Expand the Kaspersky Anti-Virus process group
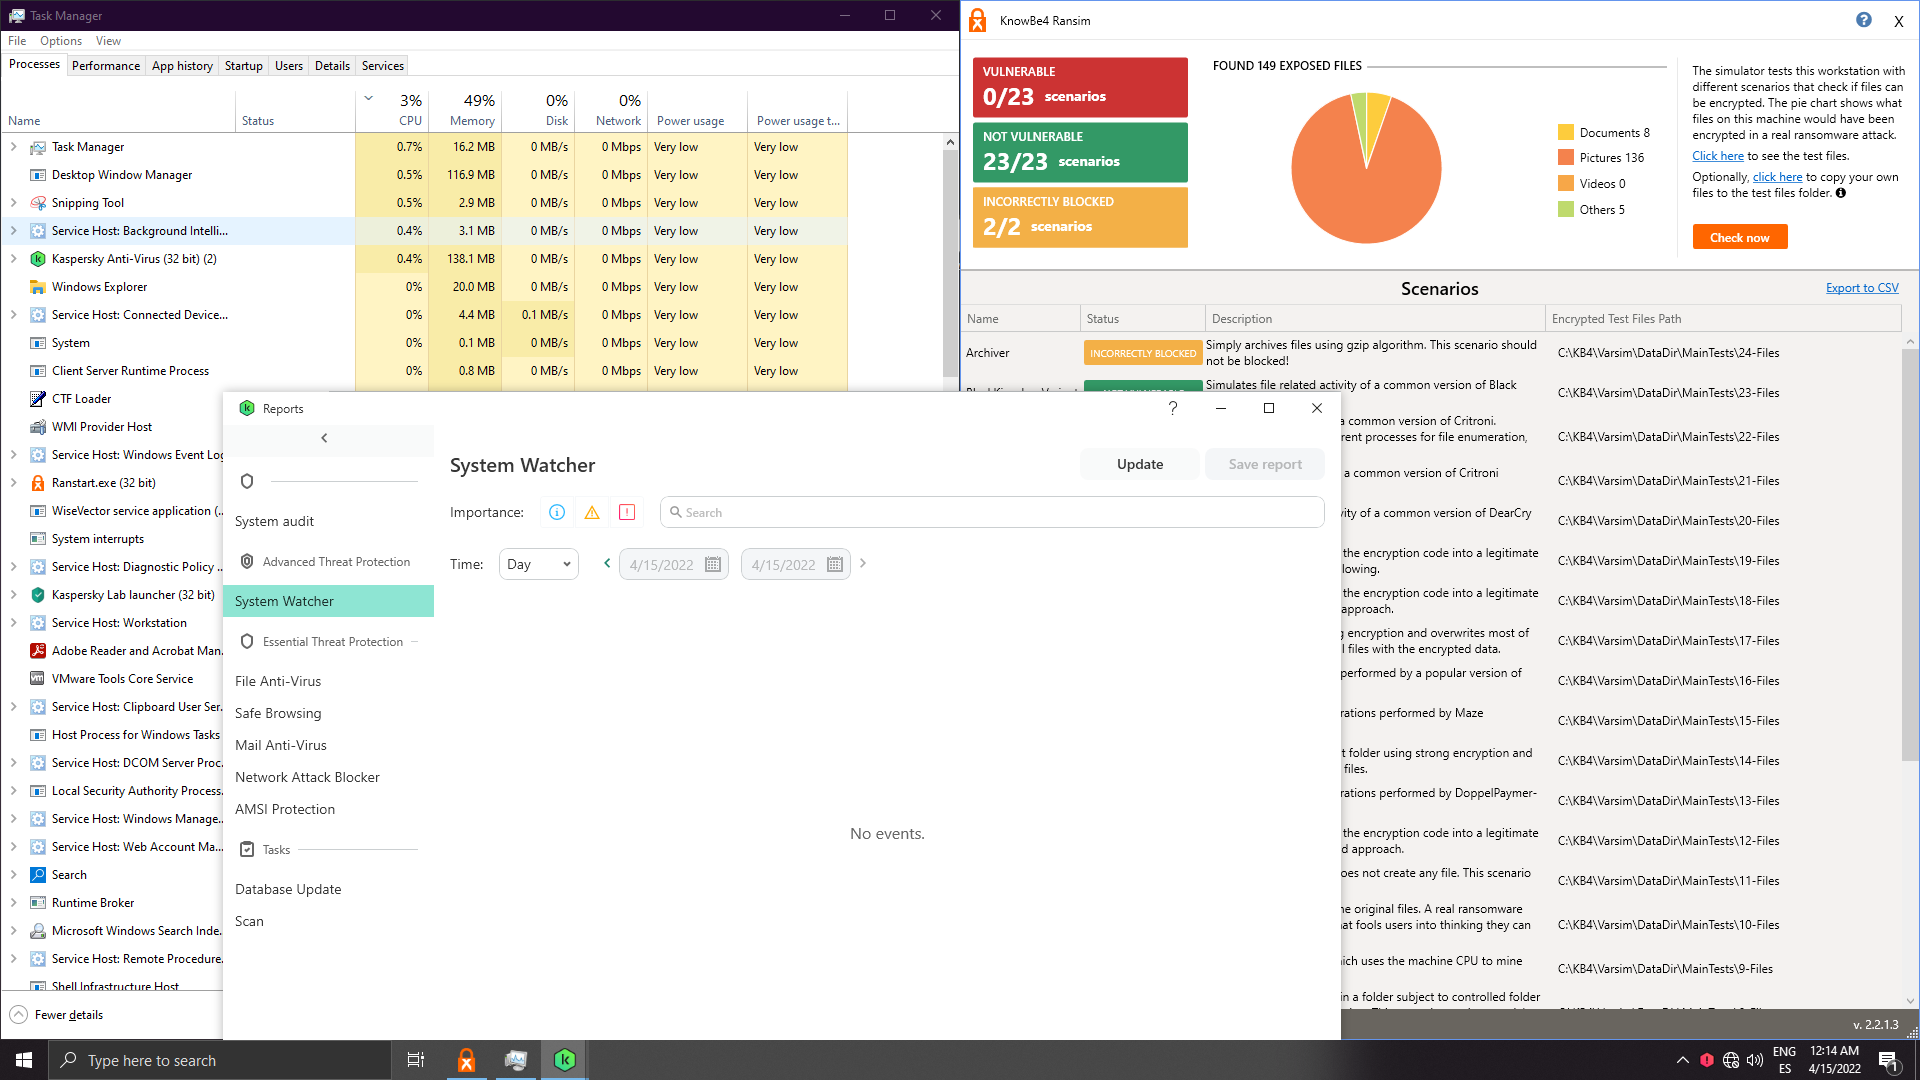The height and width of the screenshot is (1080, 1920). (x=14, y=259)
